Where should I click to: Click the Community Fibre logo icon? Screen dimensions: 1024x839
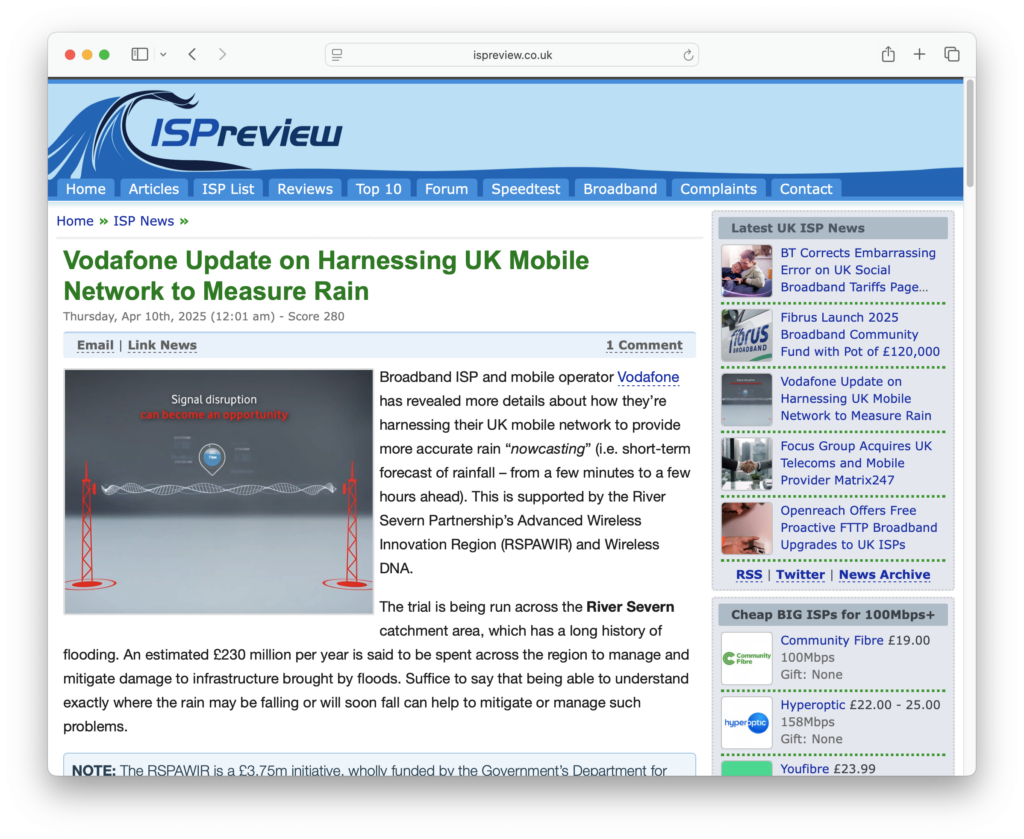746,658
